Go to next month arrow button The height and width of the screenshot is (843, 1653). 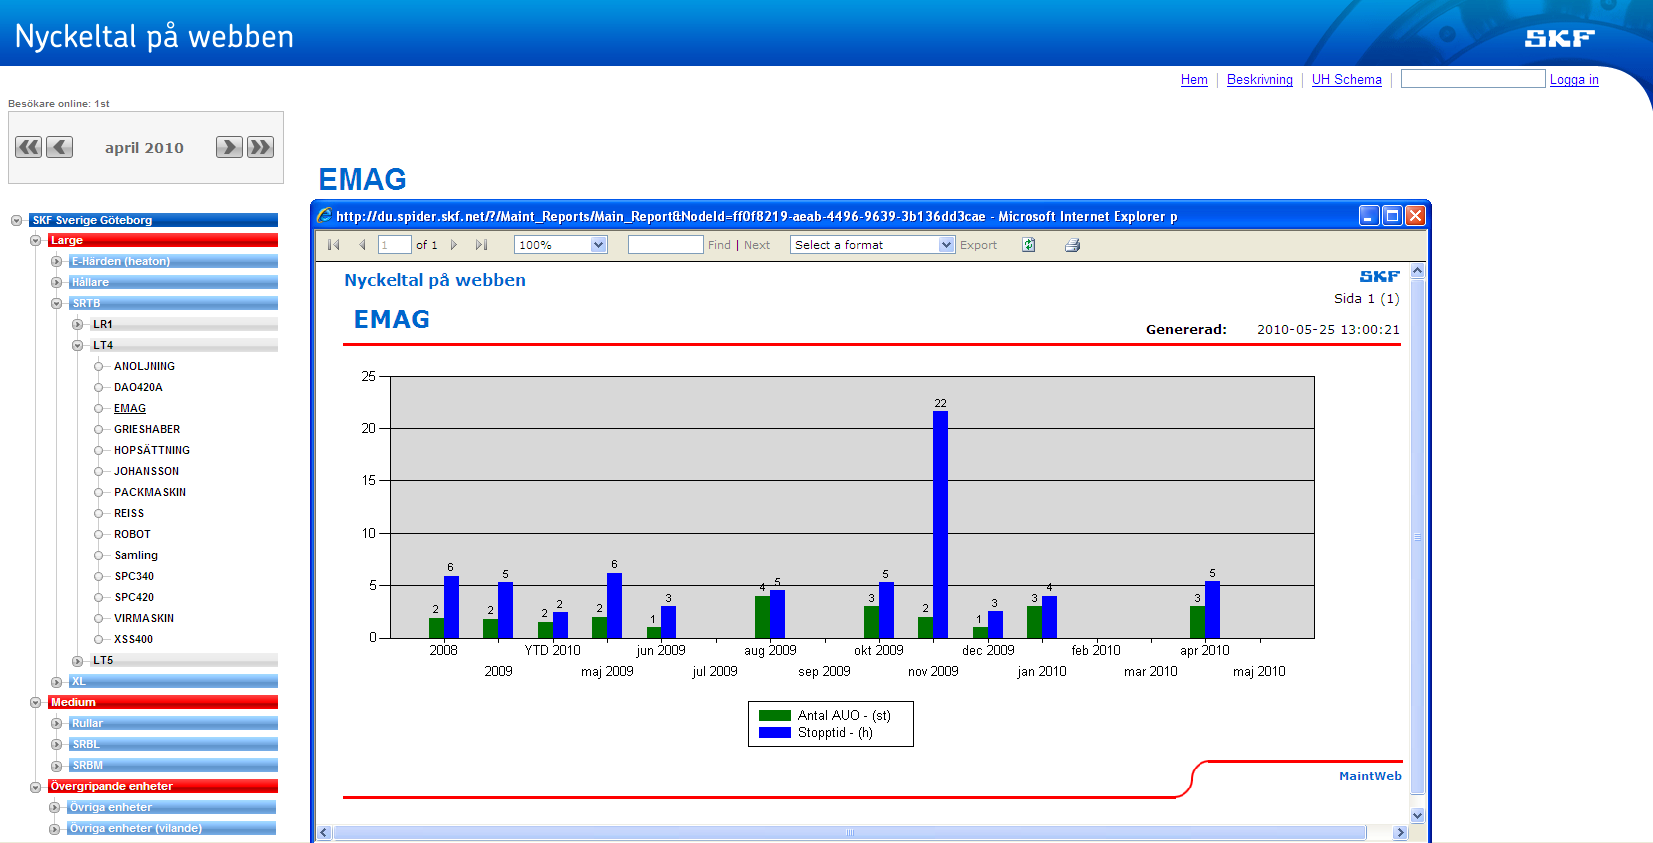(229, 147)
